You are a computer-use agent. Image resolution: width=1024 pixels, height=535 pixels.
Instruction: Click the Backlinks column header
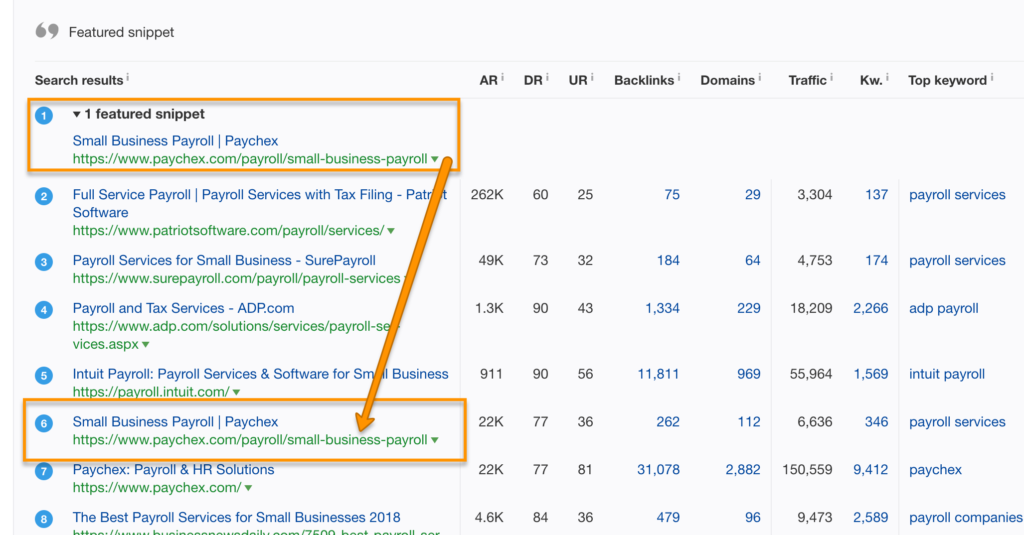[x=644, y=80]
